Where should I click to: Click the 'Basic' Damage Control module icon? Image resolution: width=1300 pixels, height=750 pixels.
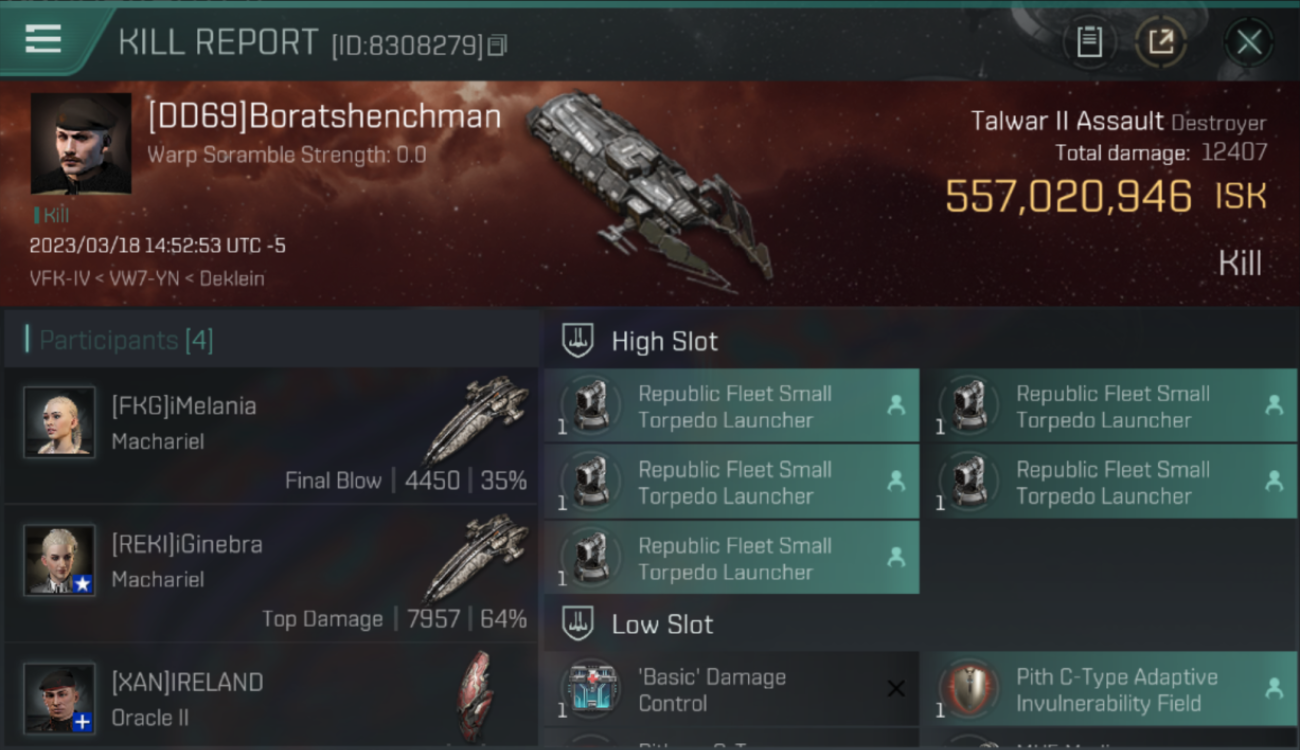[591, 688]
